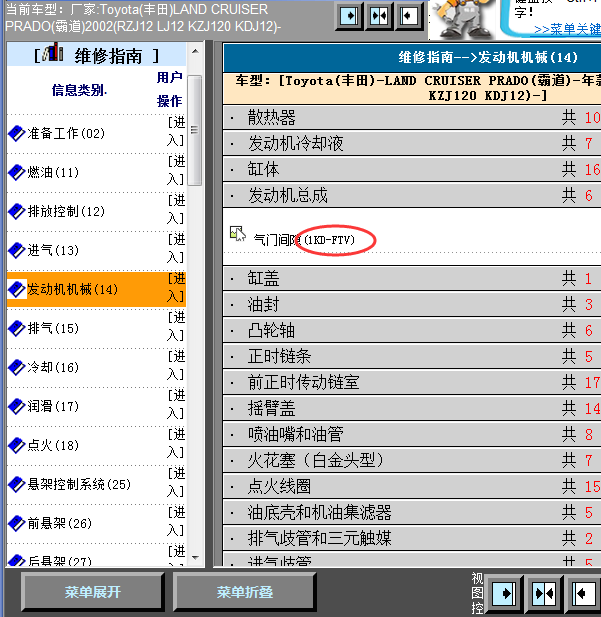The height and width of the screenshot is (617, 601).
Task: Click the 维修指南 books icon
Action: tap(53, 53)
